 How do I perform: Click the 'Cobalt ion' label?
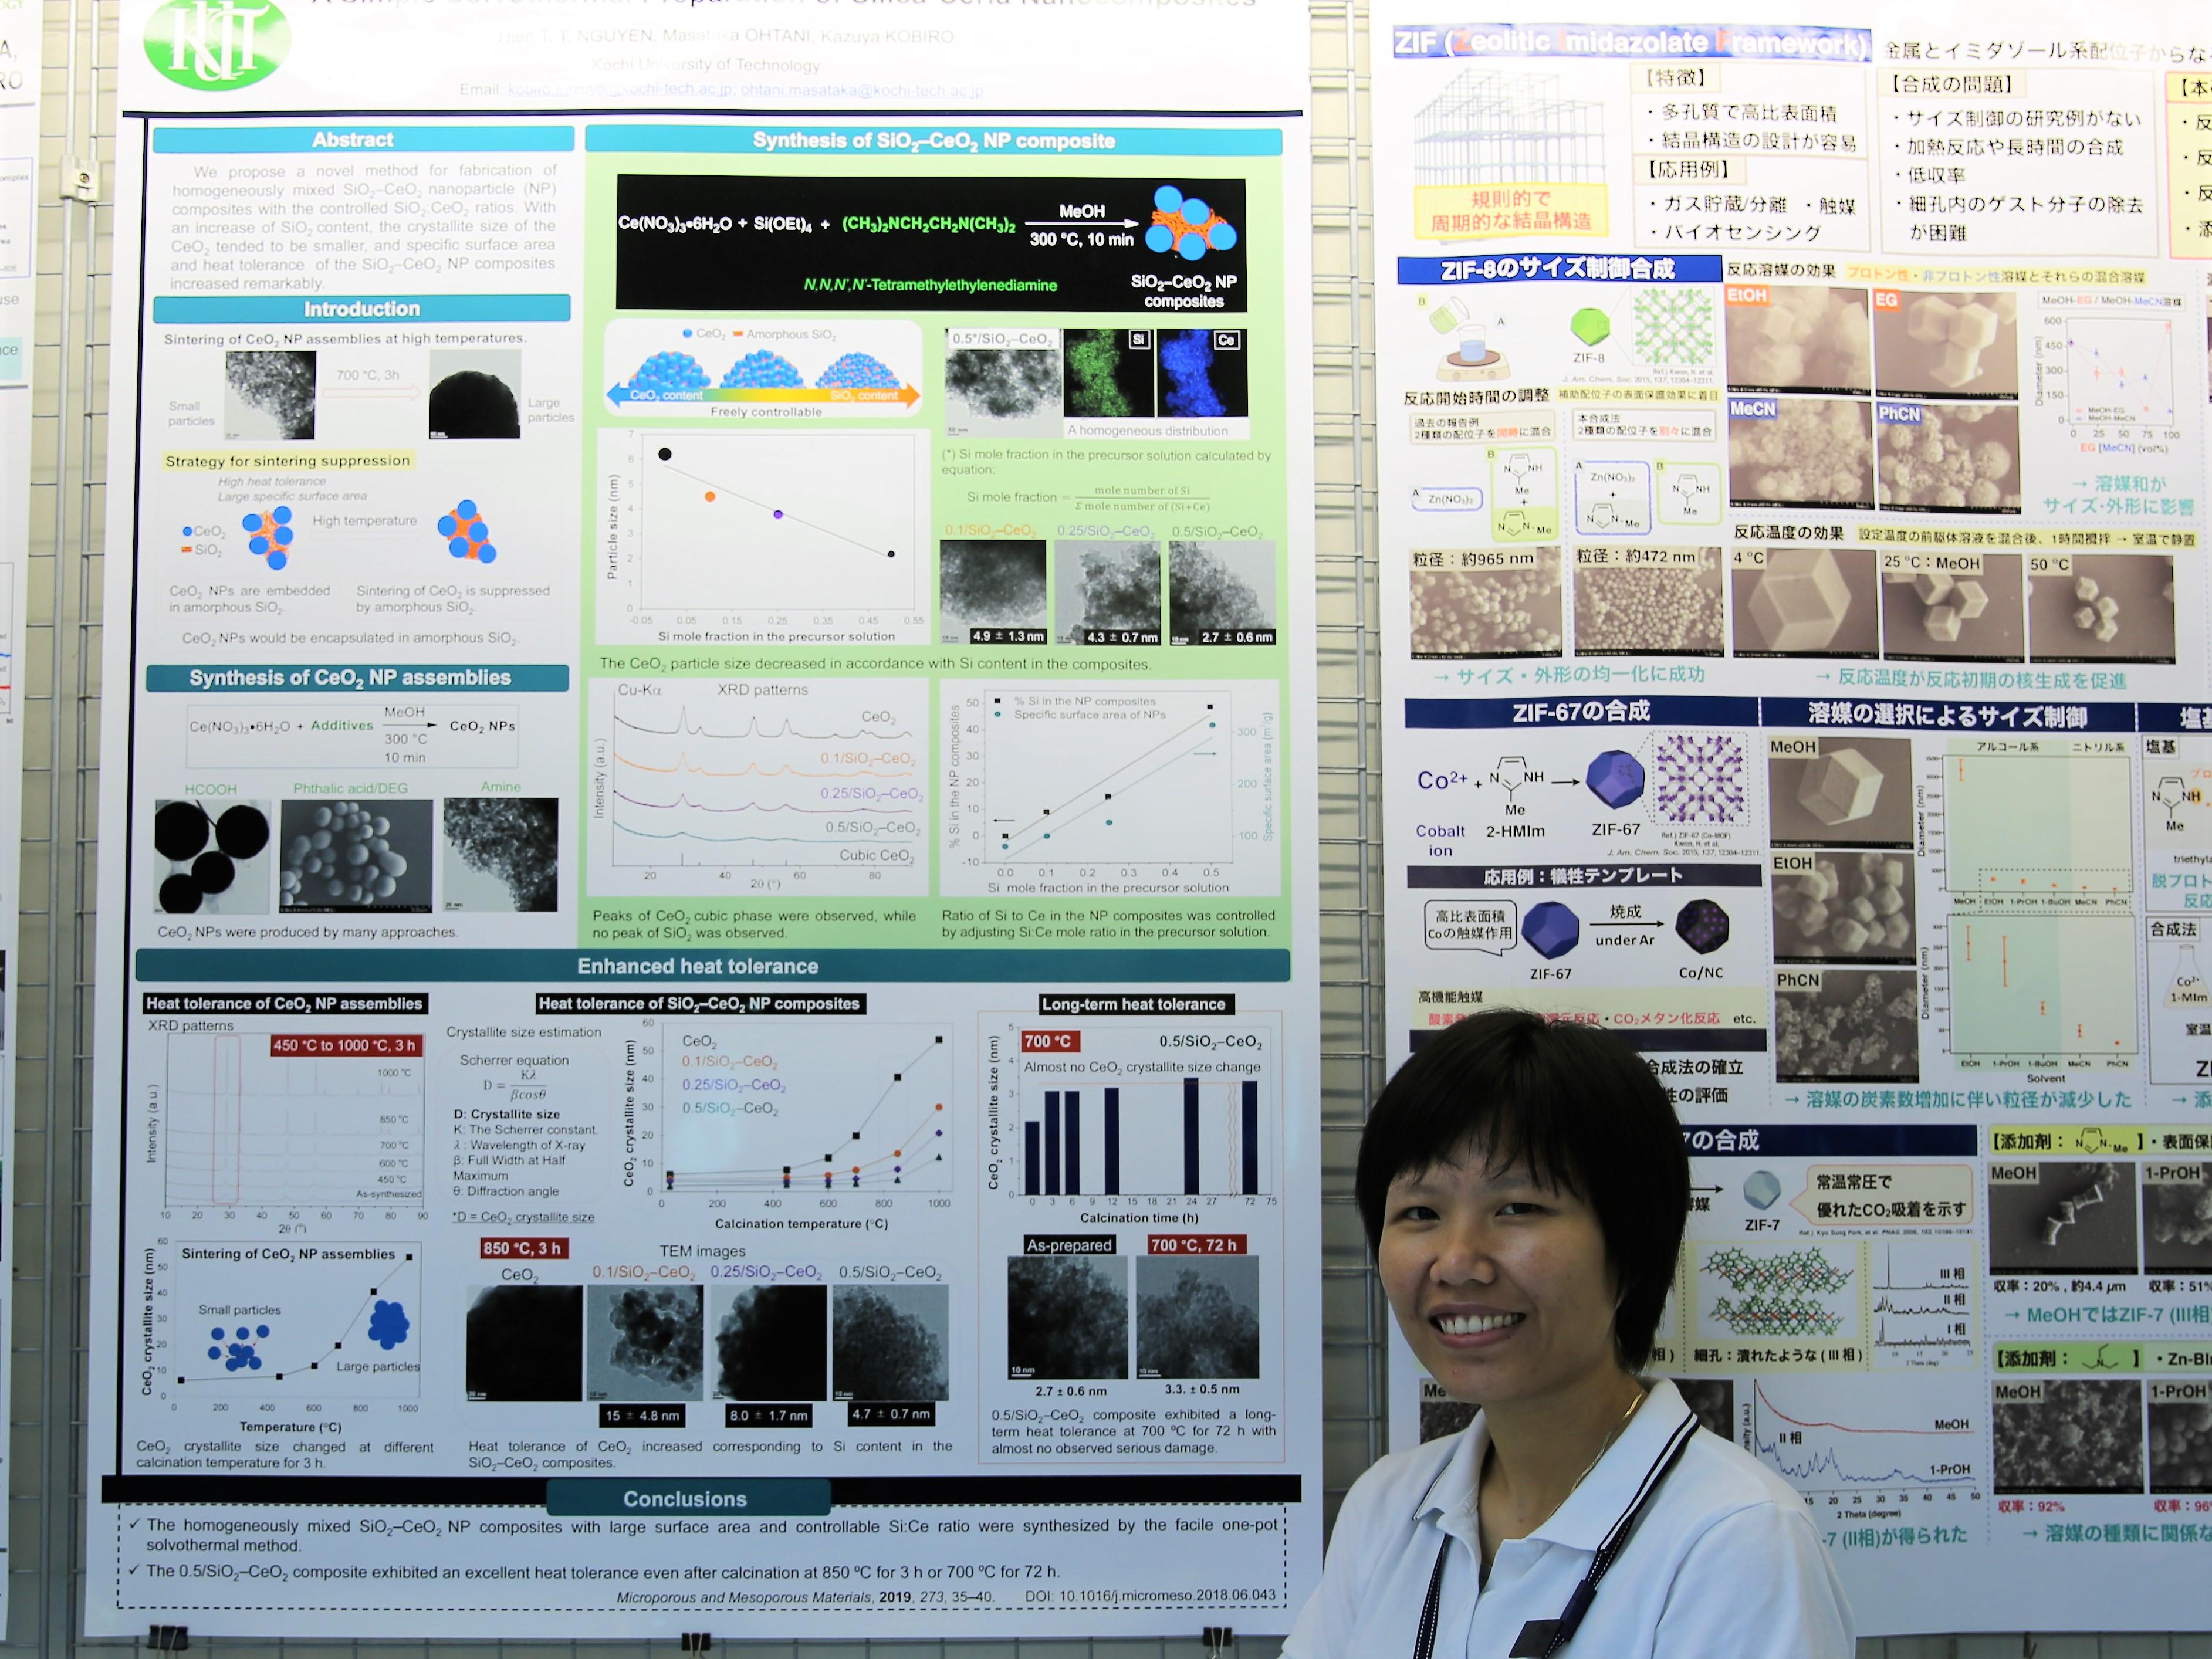1440,841
